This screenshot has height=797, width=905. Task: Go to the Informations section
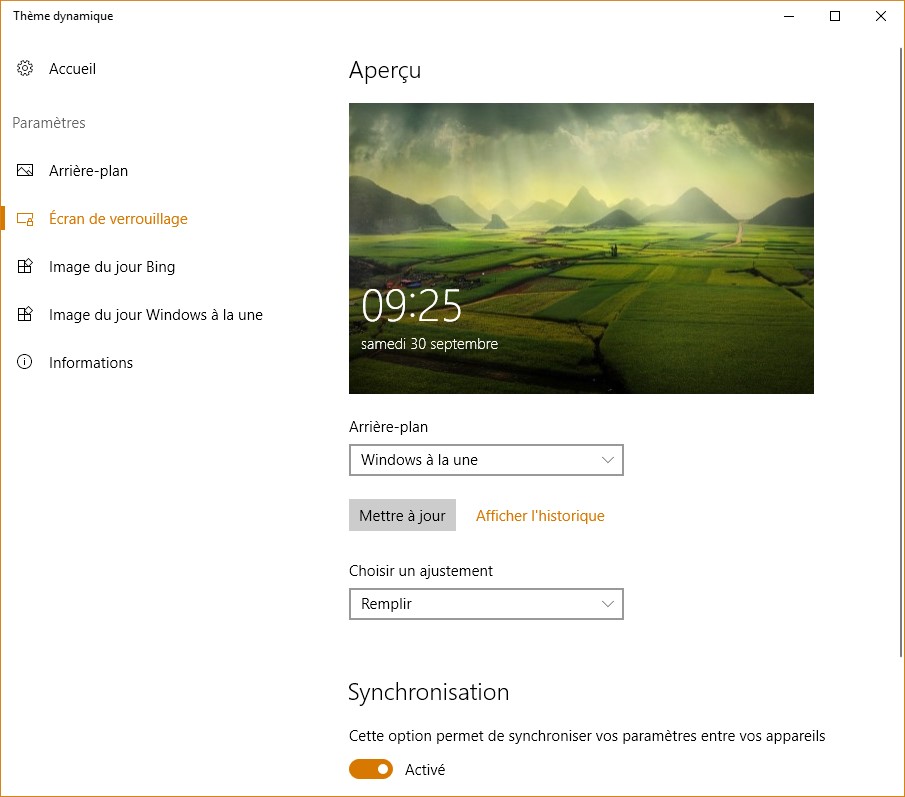point(91,363)
